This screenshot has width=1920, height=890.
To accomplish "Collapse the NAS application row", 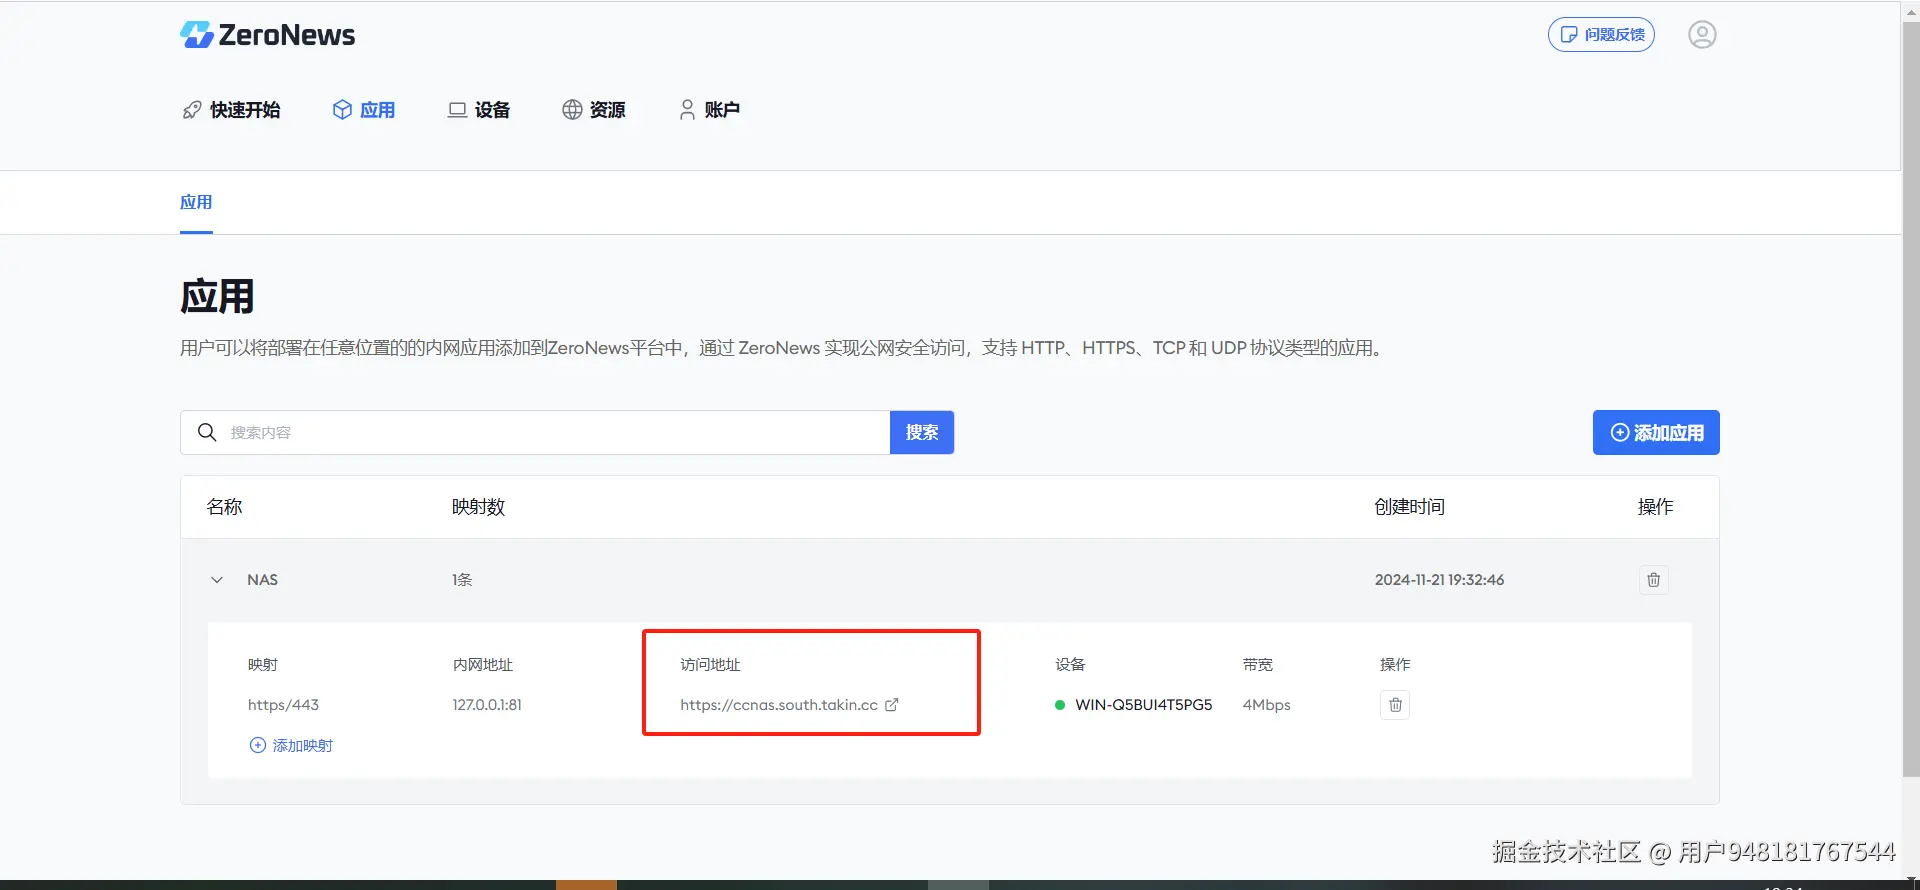I will click(217, 580).
